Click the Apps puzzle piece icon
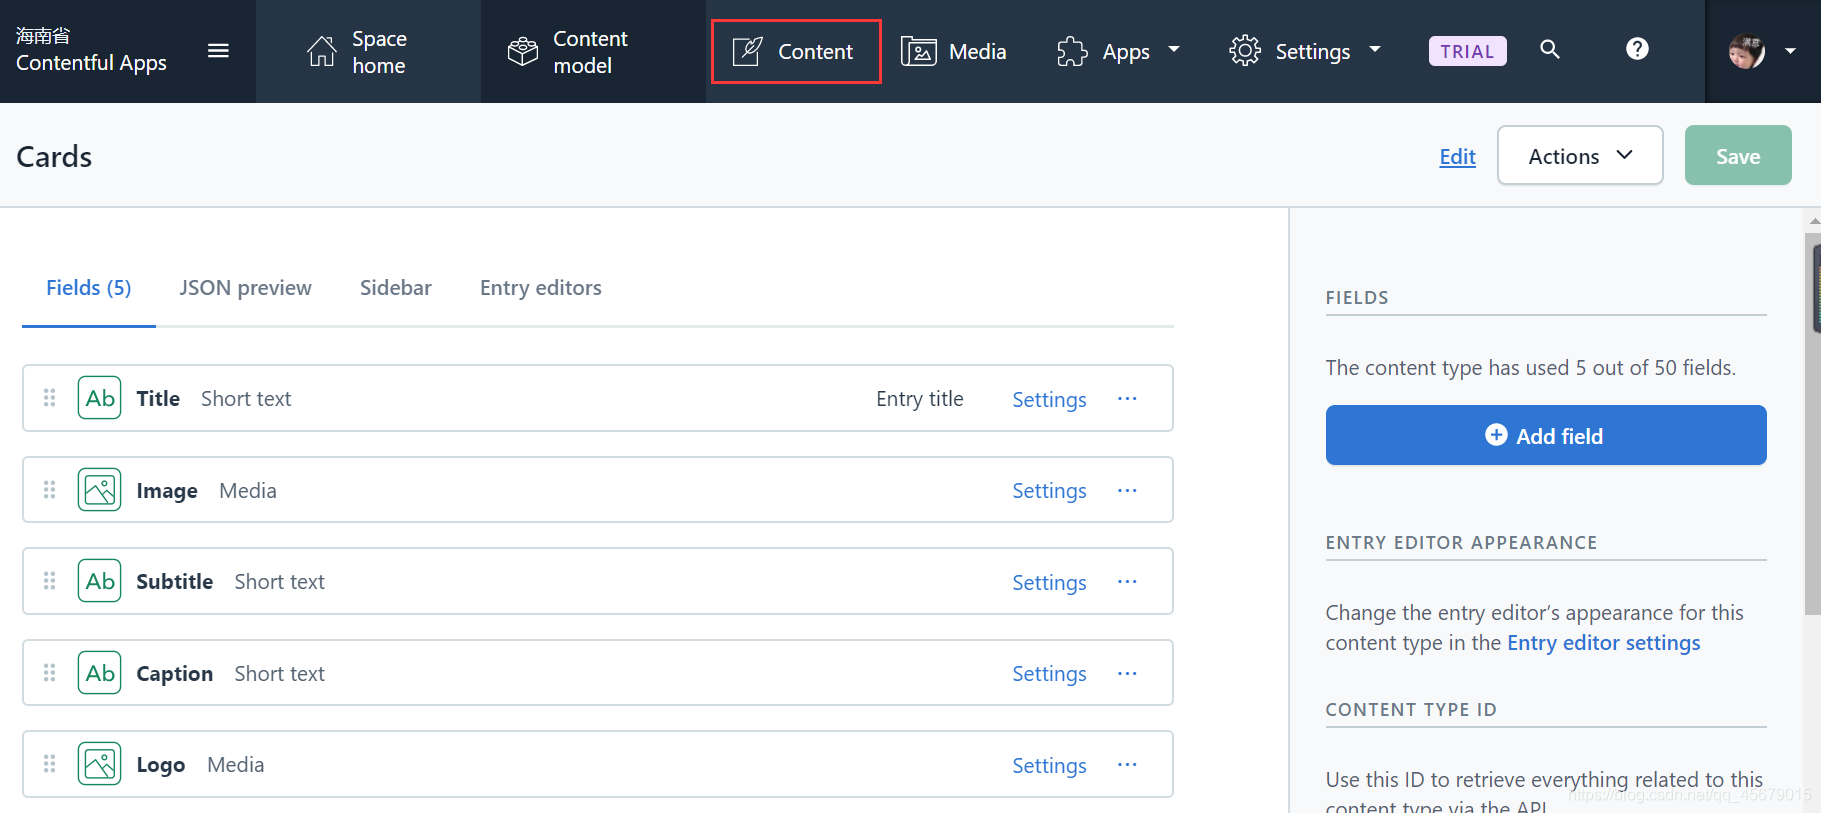This screenshot has width=1821, height=813. pos(1072,51)
